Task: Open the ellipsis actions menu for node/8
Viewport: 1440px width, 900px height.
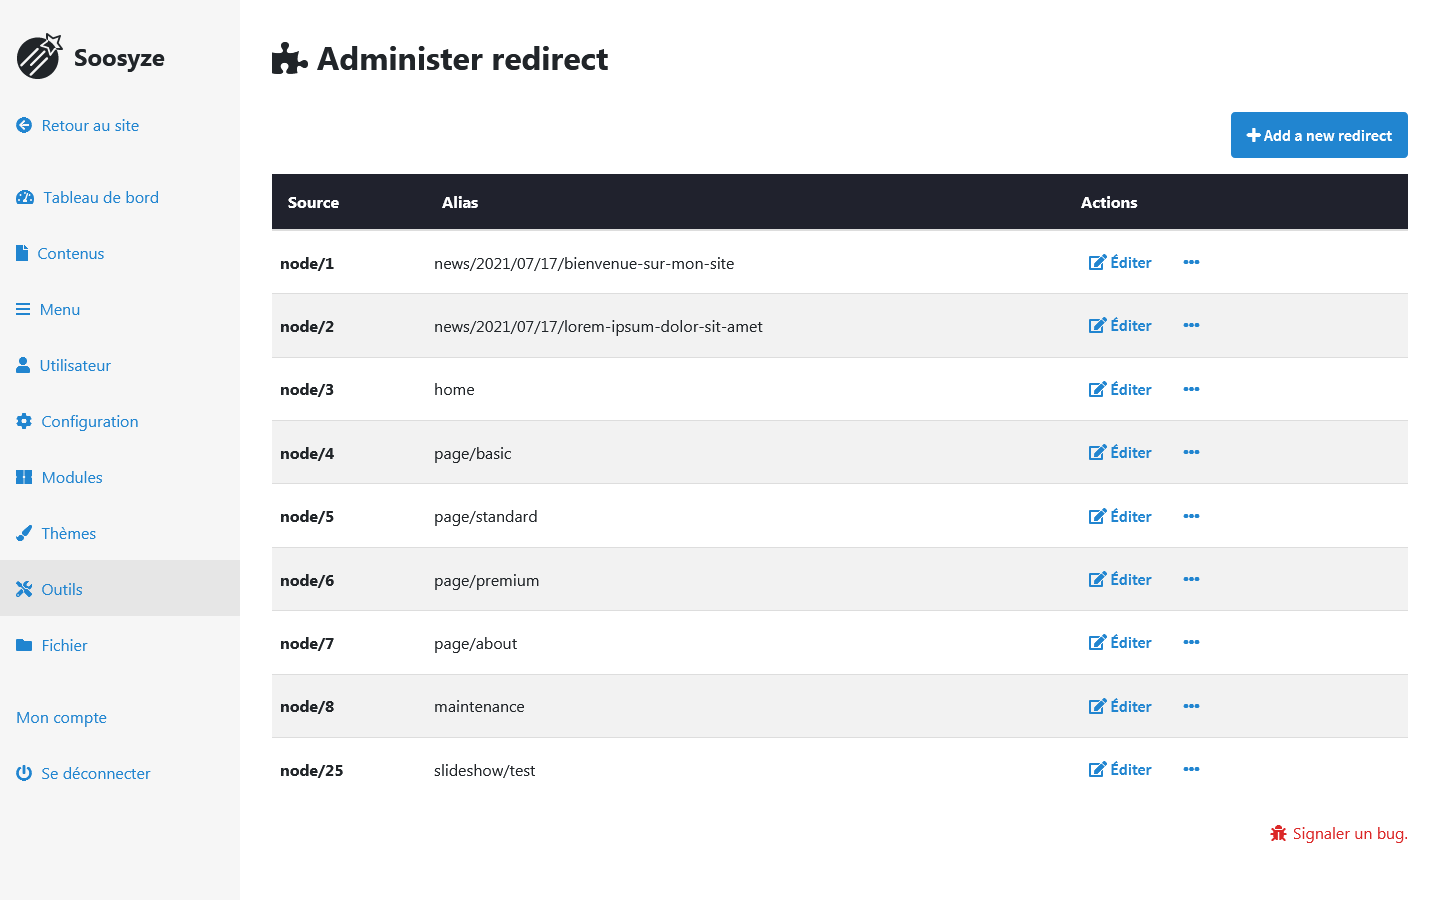Action: click(x=1191, y=706)
